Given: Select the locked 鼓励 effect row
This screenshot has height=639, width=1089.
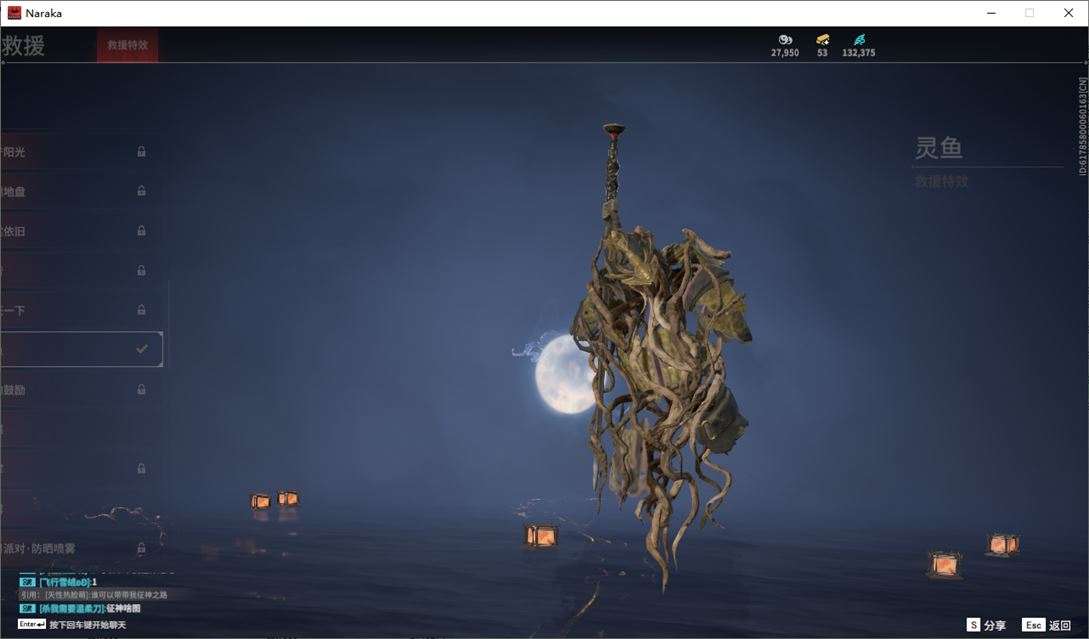Looking at the screenshot, I should click(81, 390).
